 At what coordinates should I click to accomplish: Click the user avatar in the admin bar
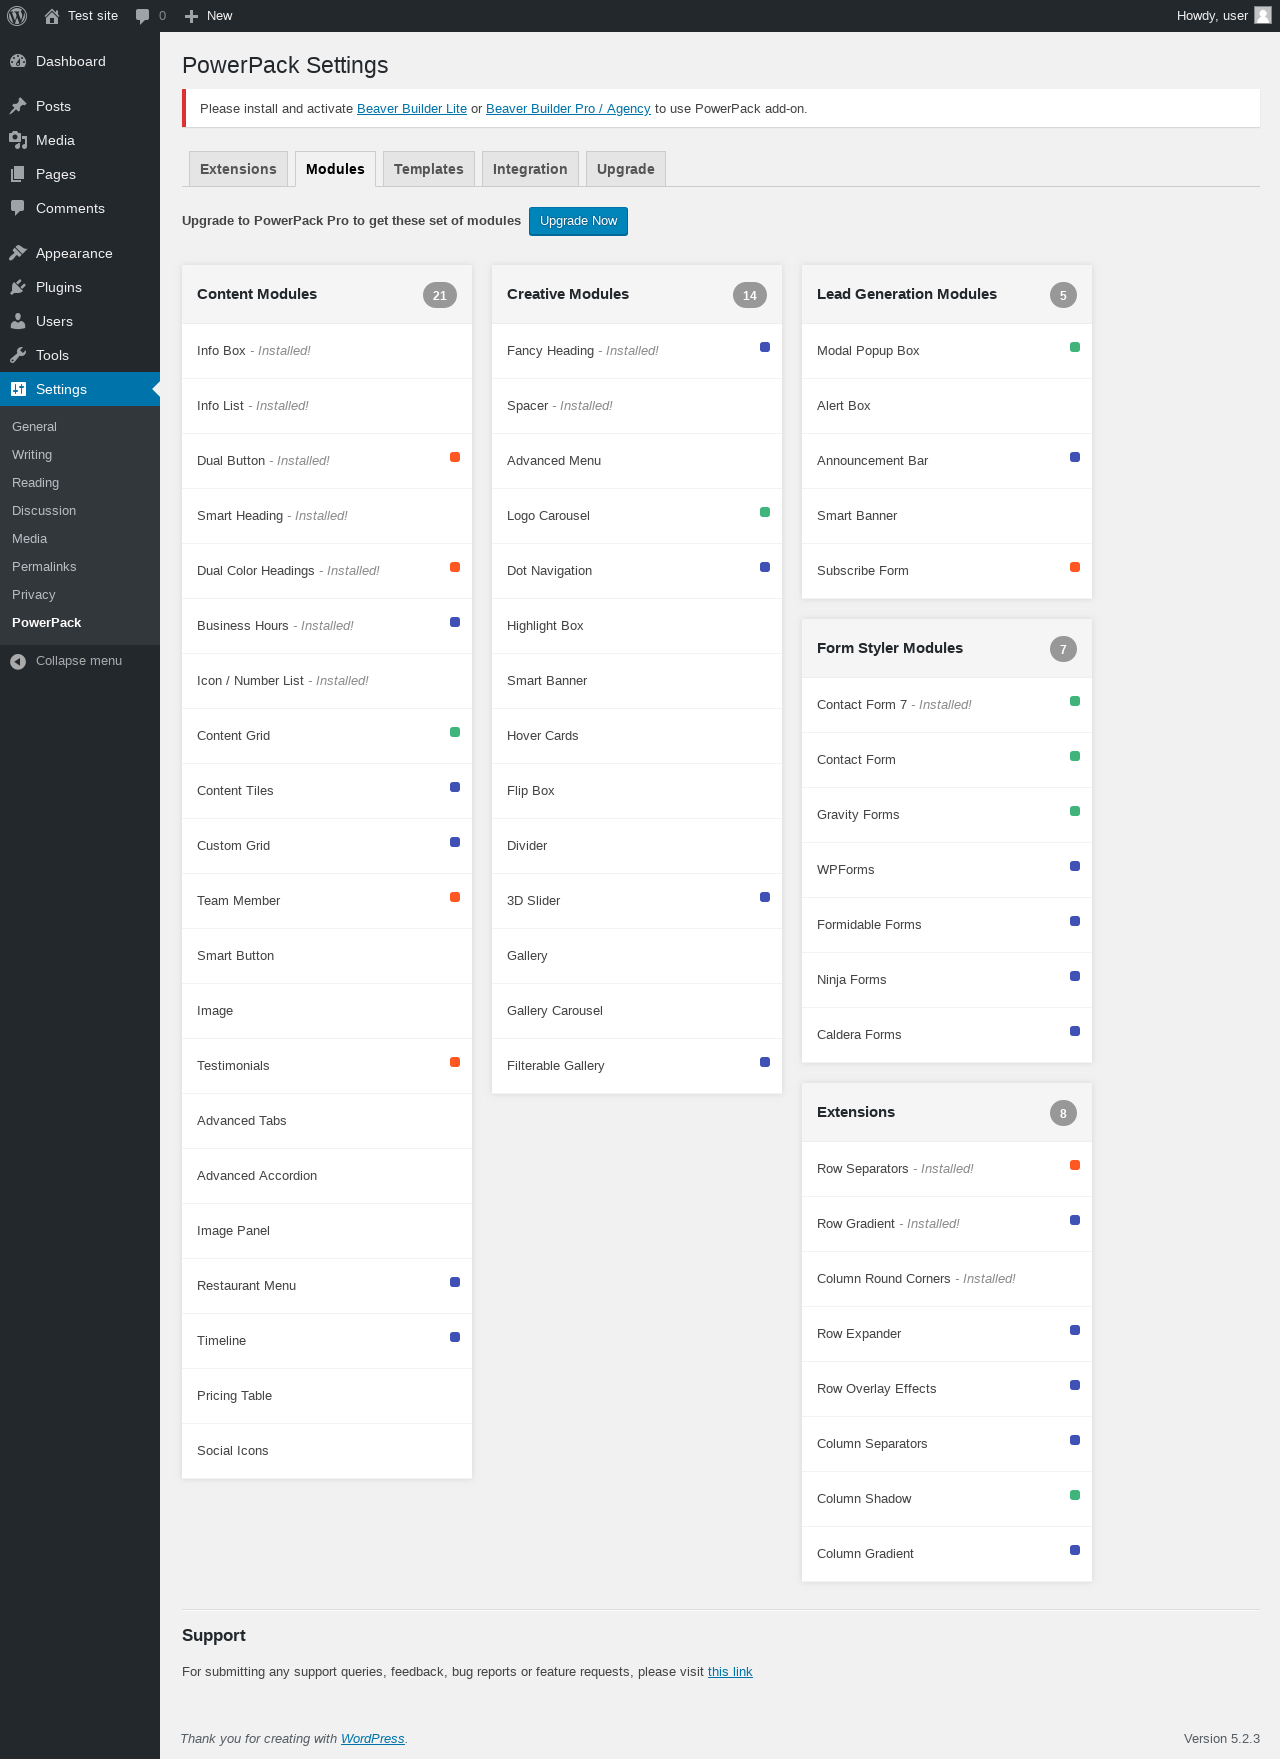(x=1263, y=15)
